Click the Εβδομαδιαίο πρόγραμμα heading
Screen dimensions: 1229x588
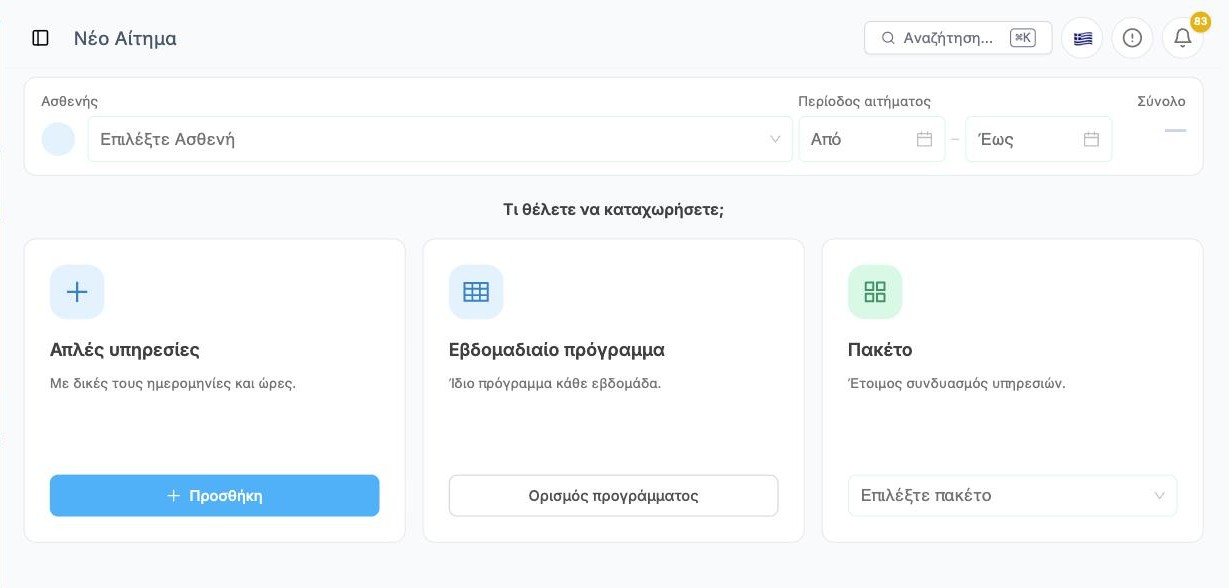(557, 350)
